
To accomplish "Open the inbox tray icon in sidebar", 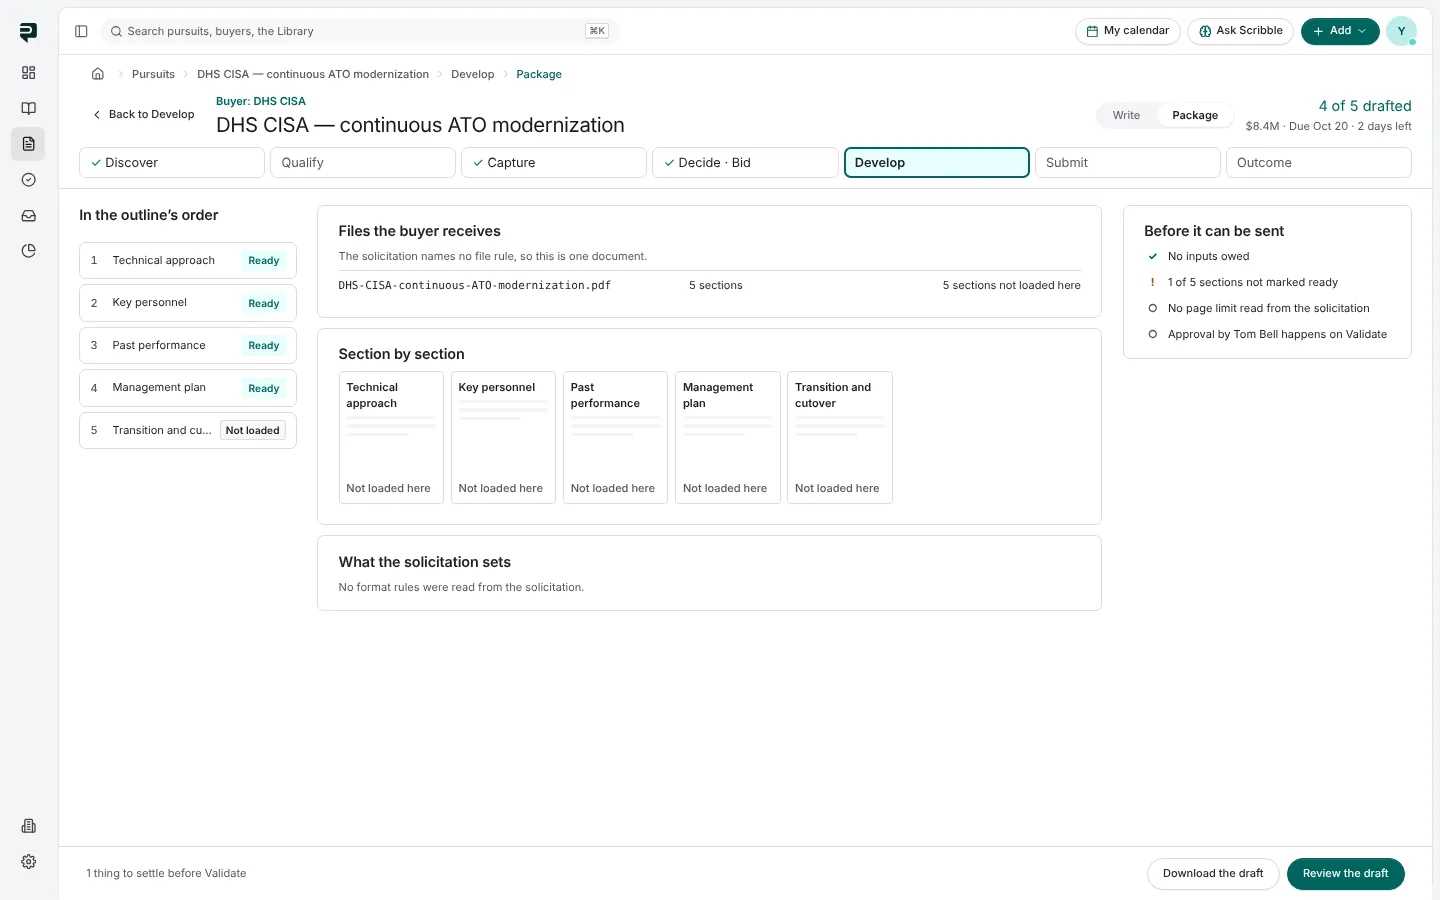I will [x=28, y=215].
